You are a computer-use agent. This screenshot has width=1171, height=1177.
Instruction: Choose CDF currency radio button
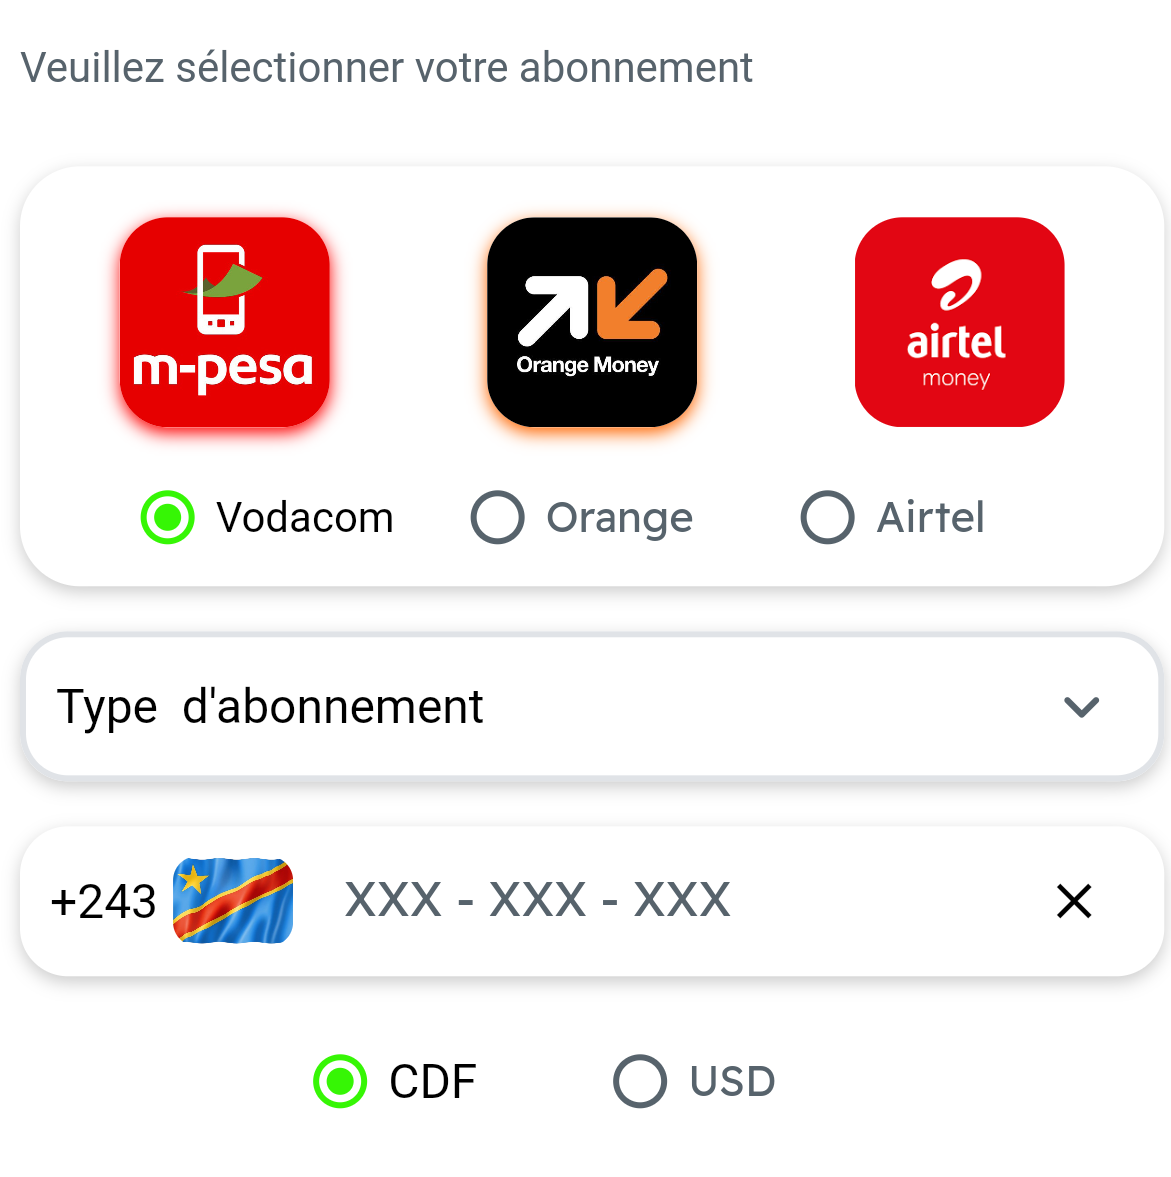[340, 1081]
